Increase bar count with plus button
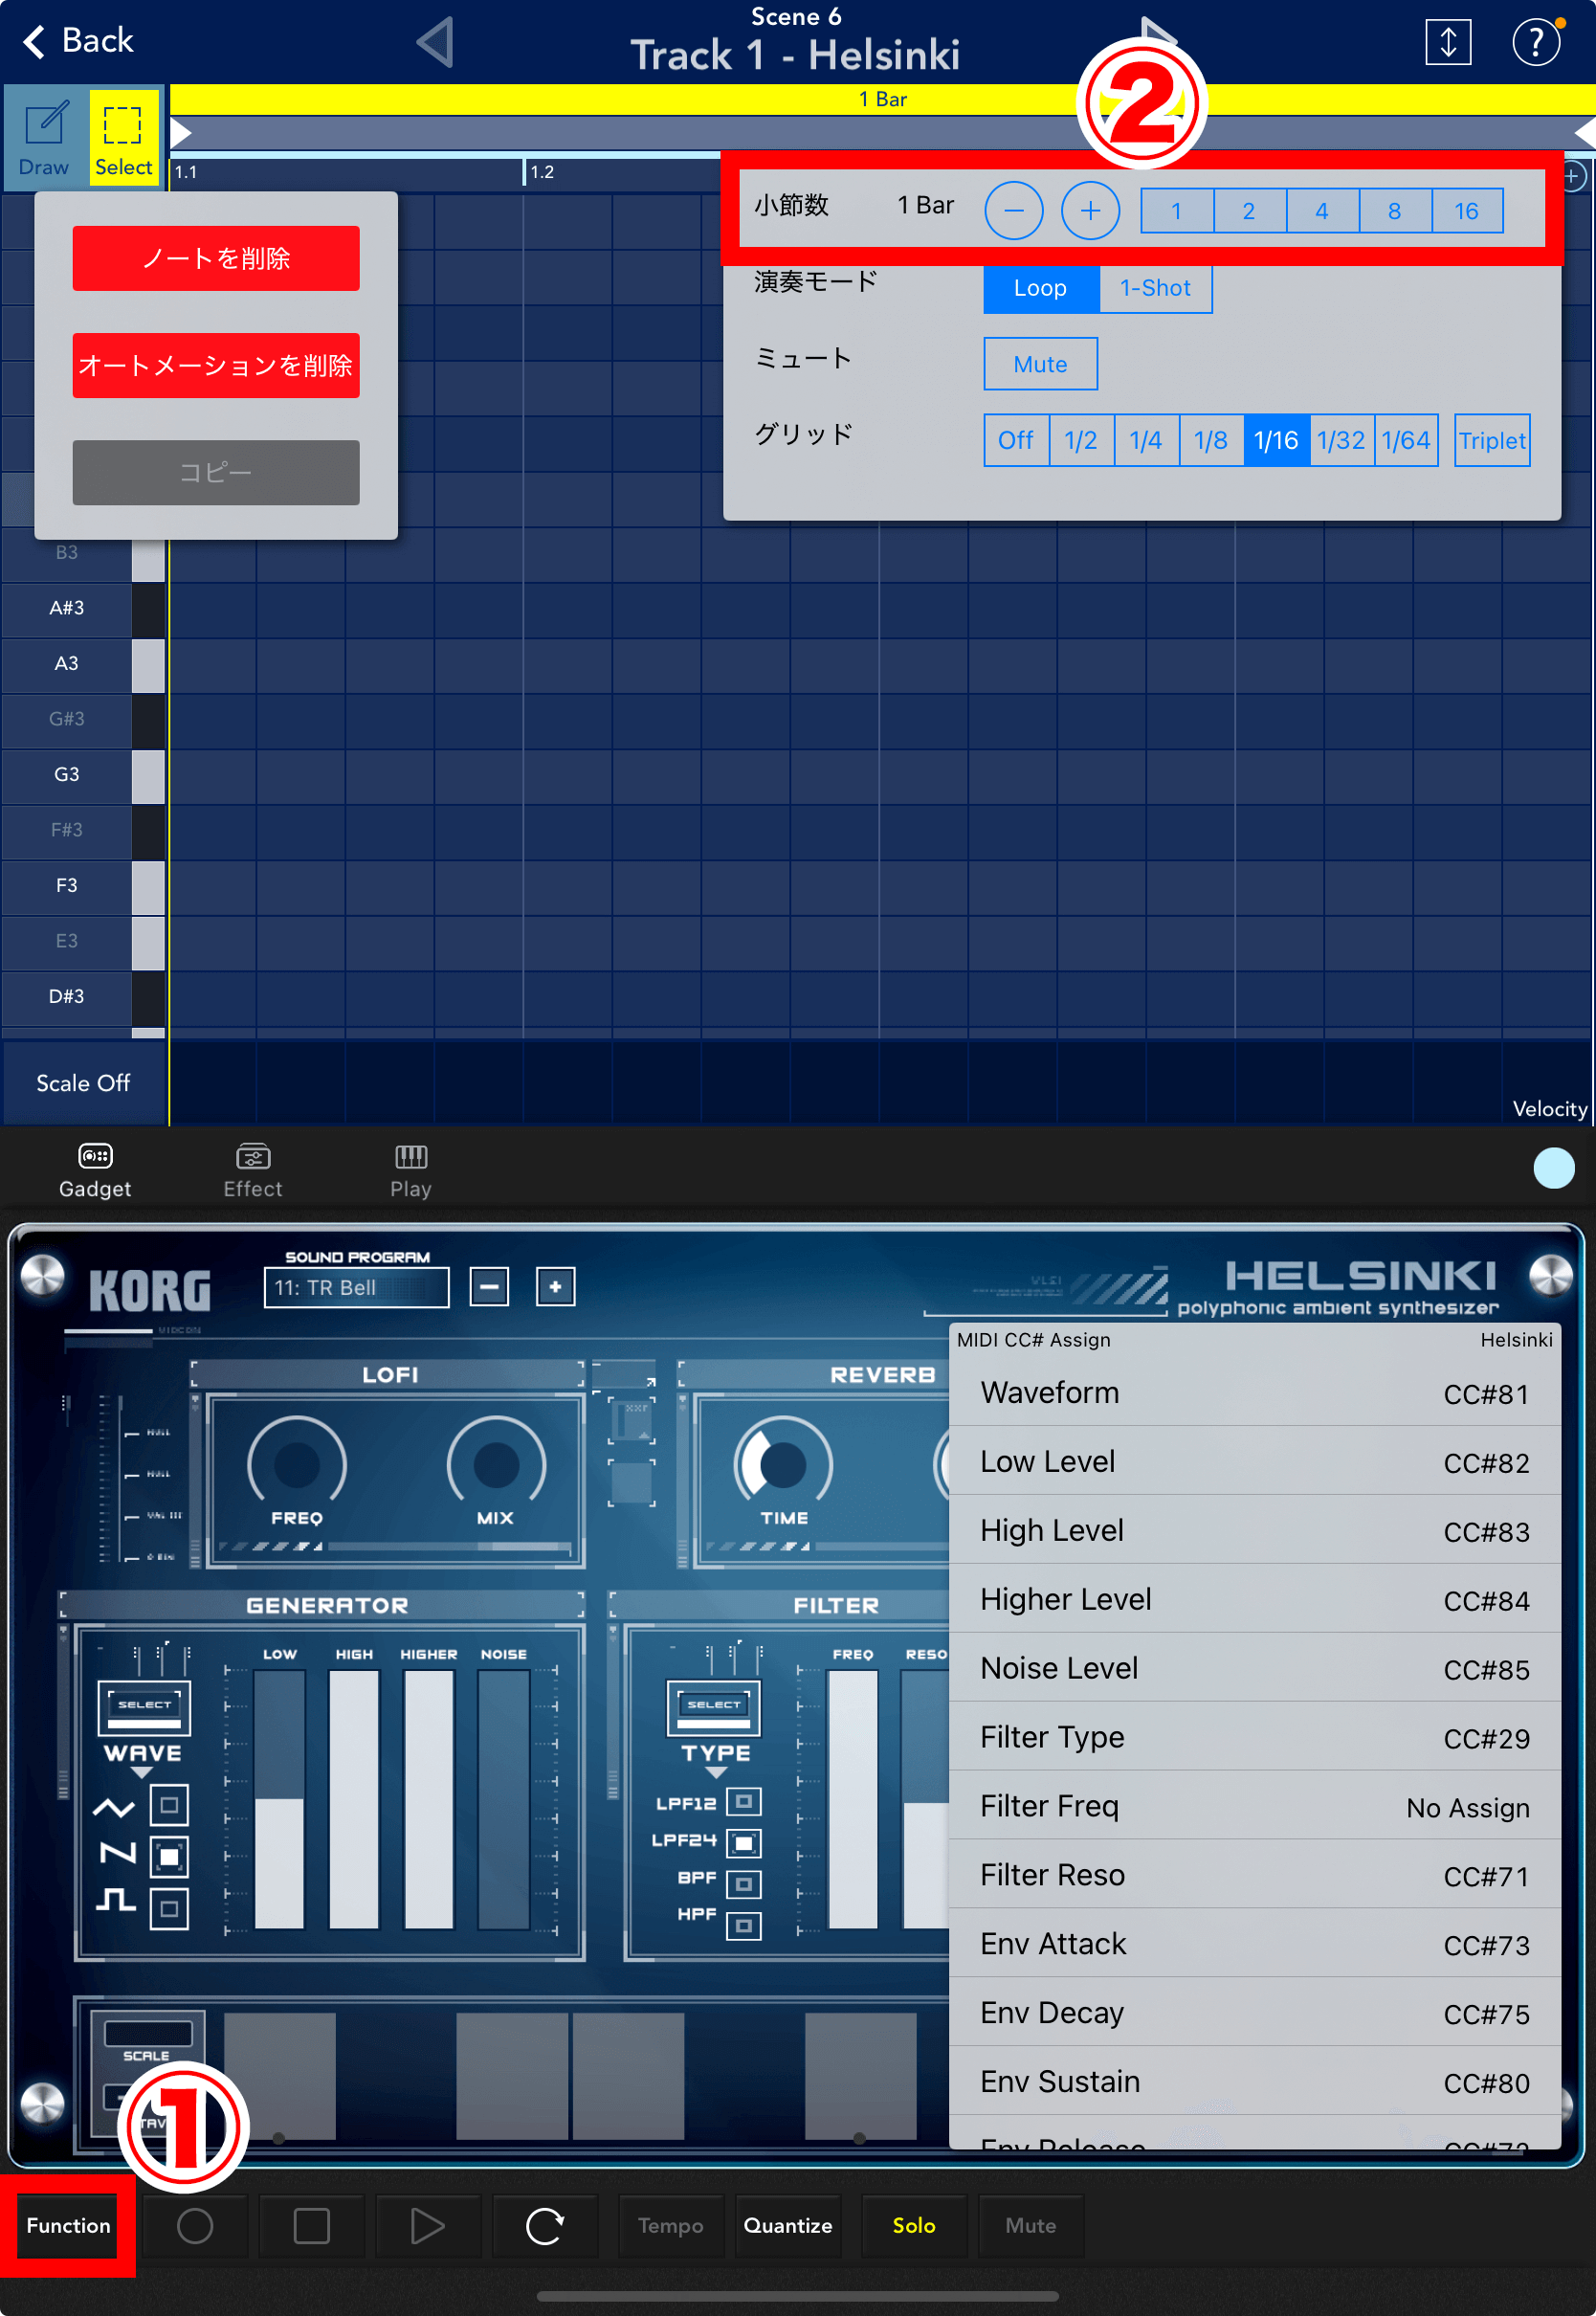Image resolution: width=1596 pixels, height=2316 pixels. coord(1090,211)
